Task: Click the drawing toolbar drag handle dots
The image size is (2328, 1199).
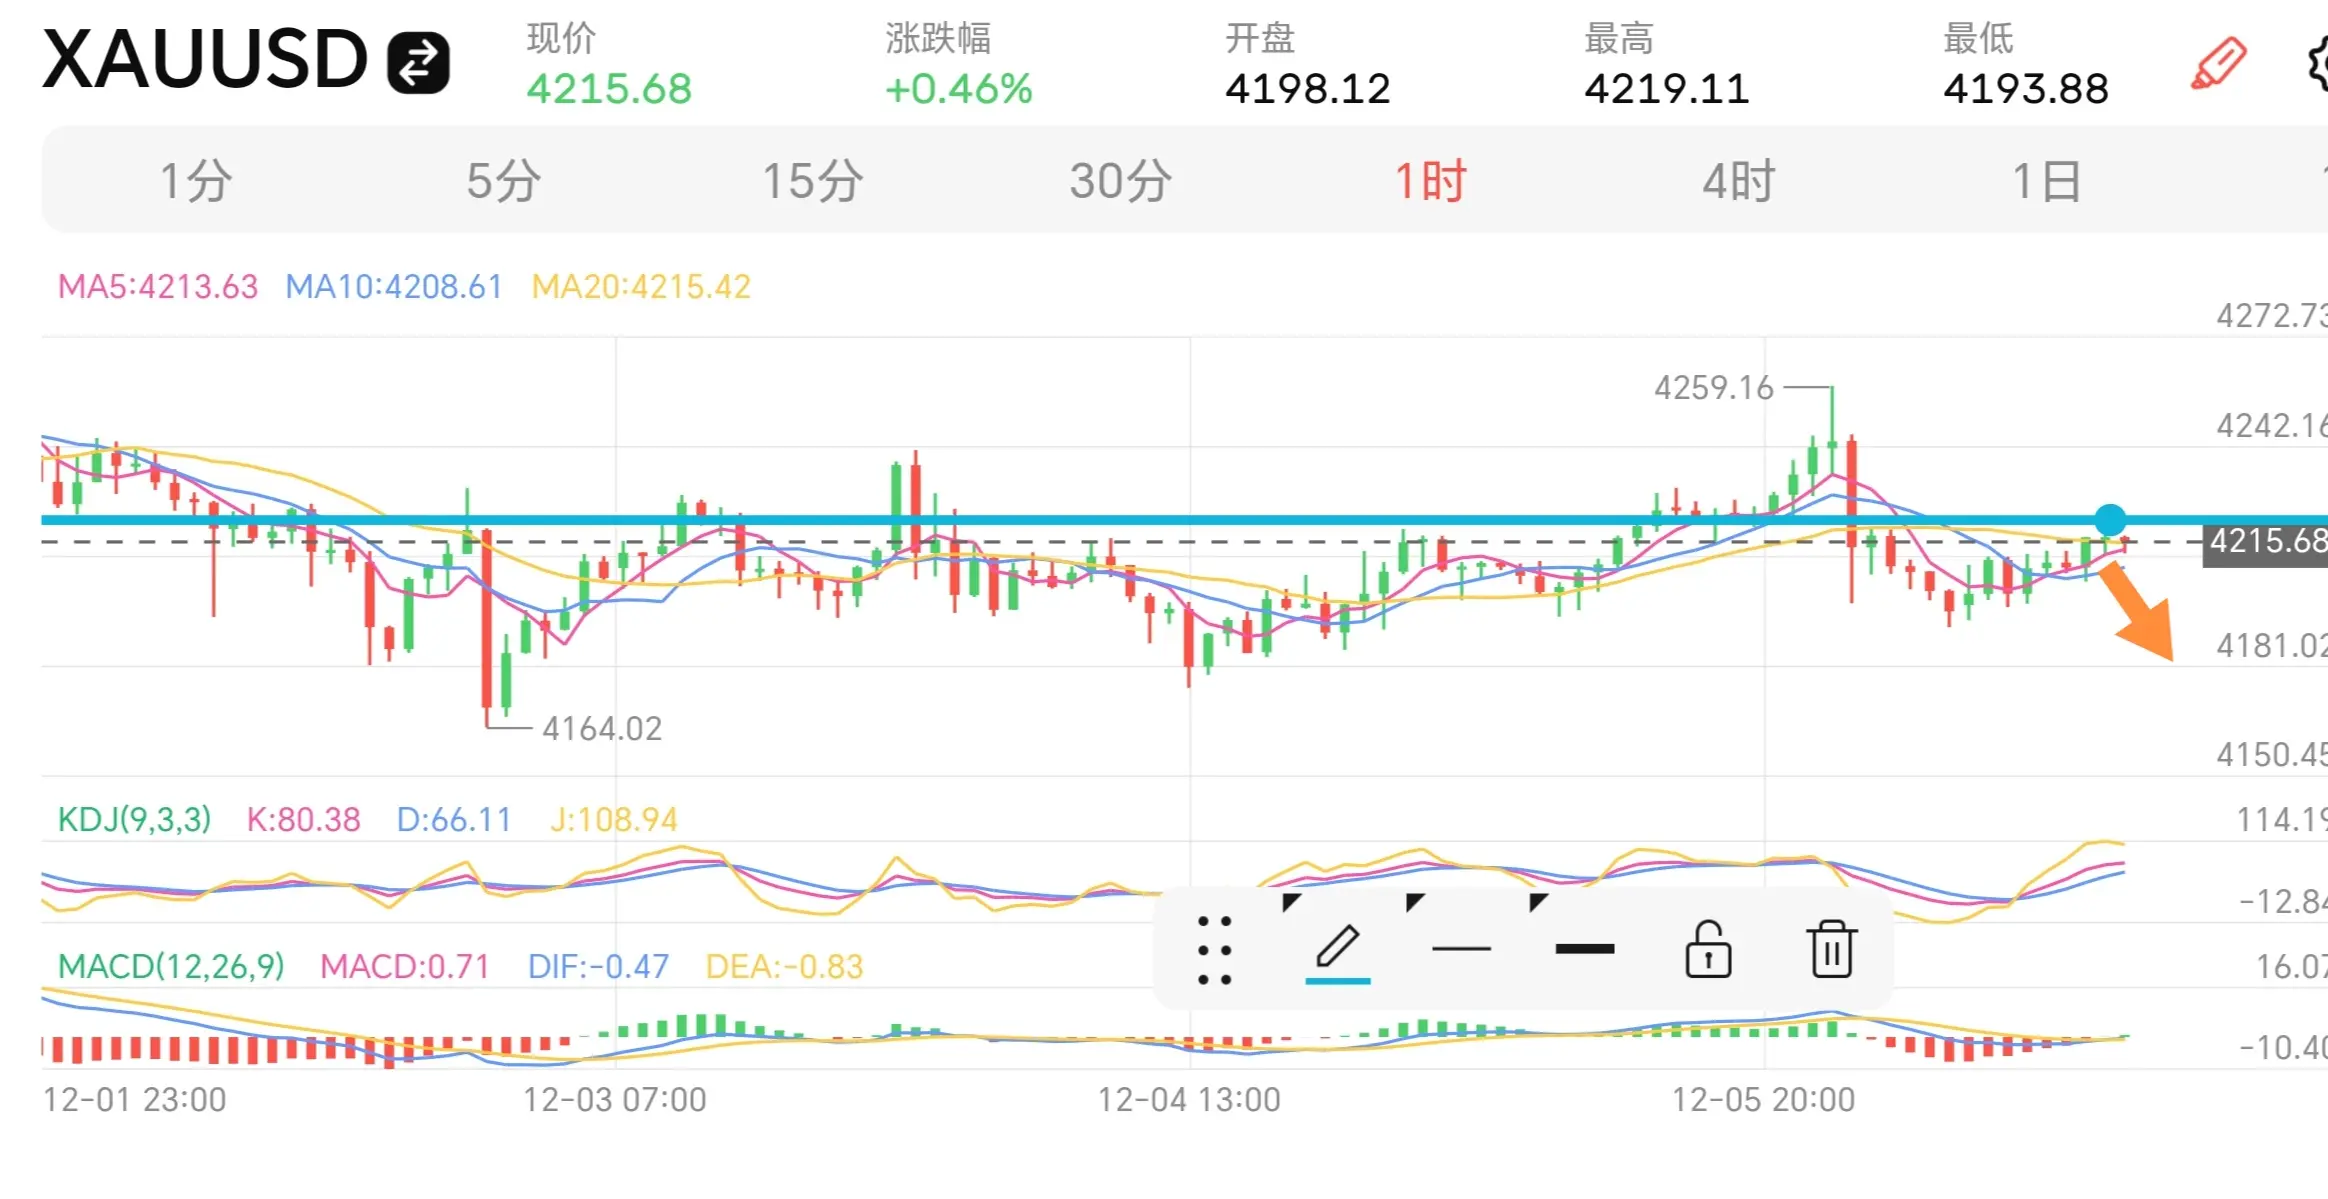Action: point(1214,950)
